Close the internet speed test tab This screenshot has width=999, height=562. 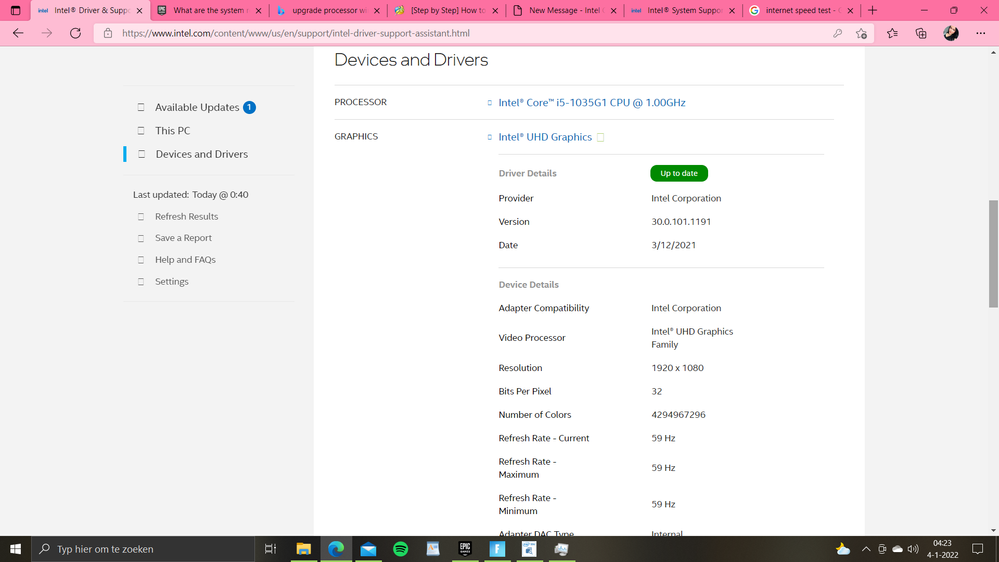850,11
